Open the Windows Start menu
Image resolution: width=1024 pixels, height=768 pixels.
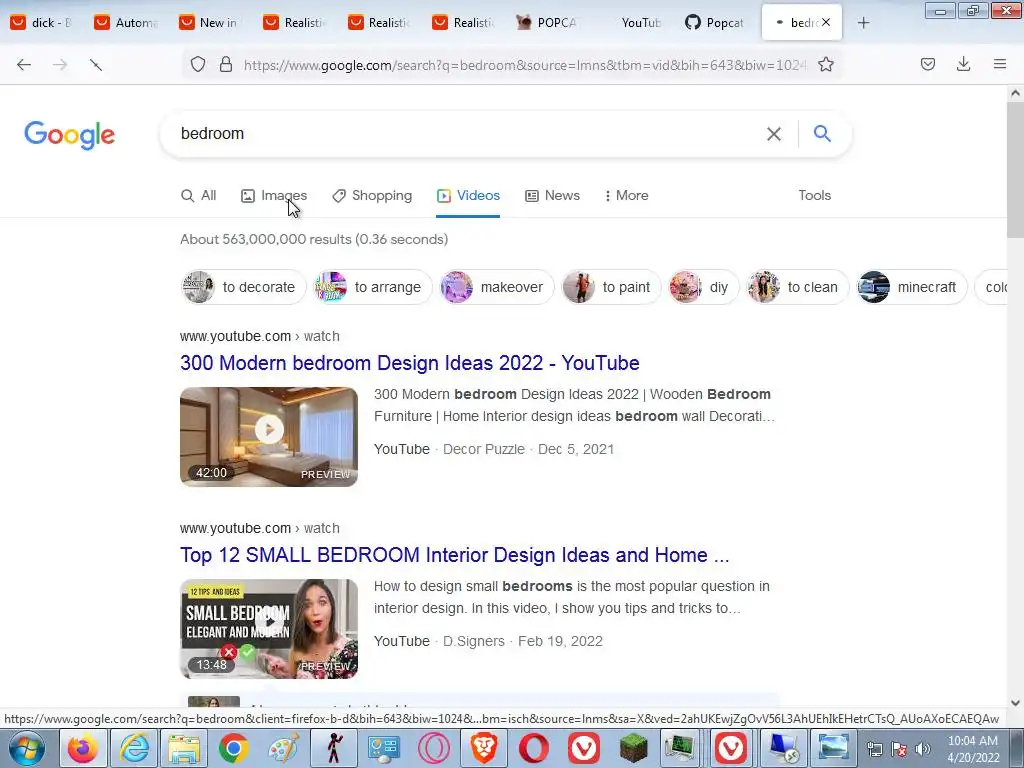point(27,748)
